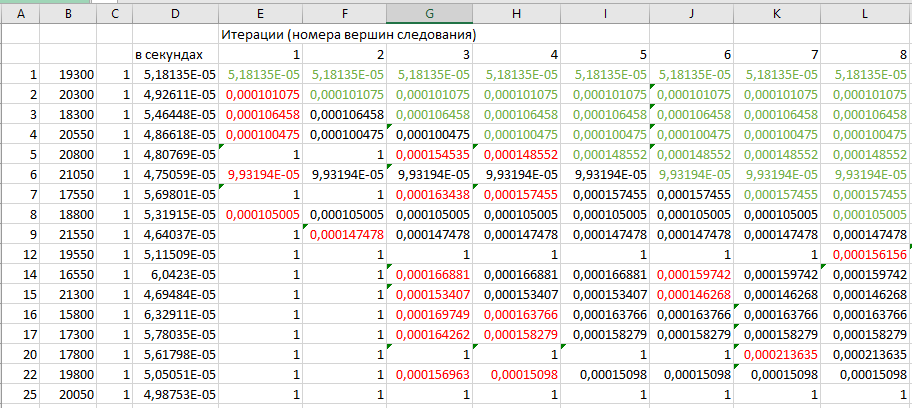This screenshot has height=408, width=912.
Task: Click red cell 0,000159742 in column J
Action: pos(692,274)
